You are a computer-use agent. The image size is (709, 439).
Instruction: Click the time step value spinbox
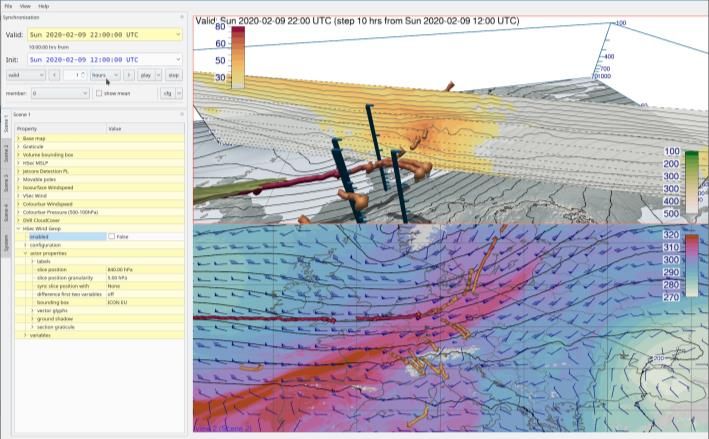(75, 75)
